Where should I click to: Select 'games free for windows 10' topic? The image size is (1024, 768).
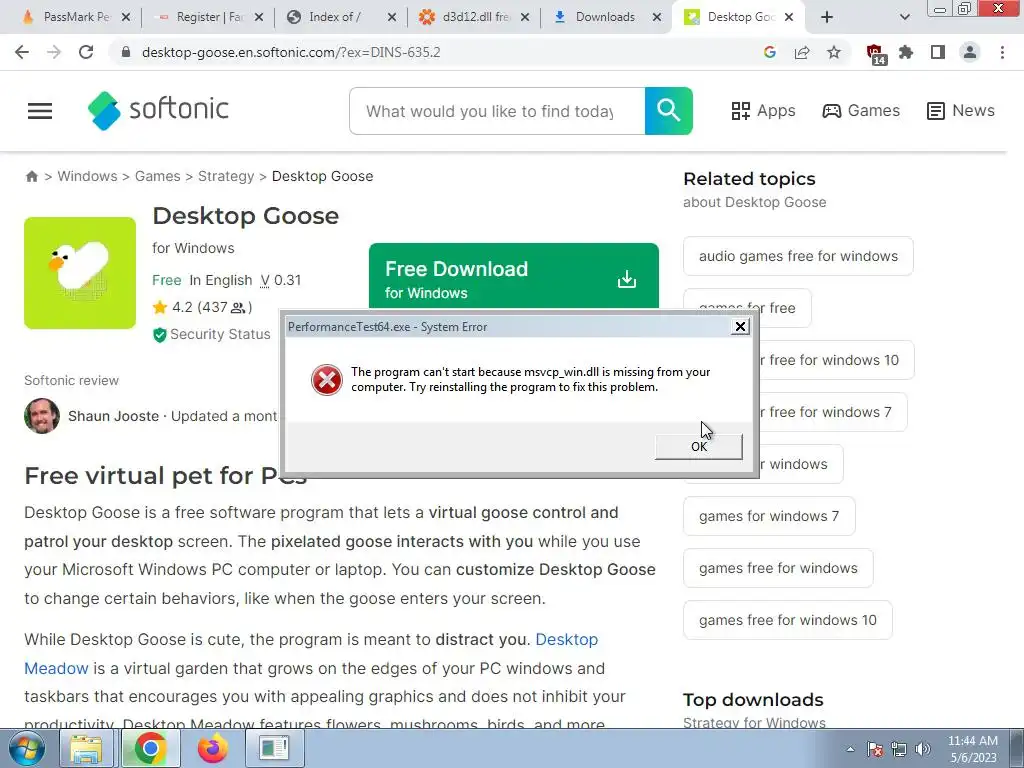[788, 620]
